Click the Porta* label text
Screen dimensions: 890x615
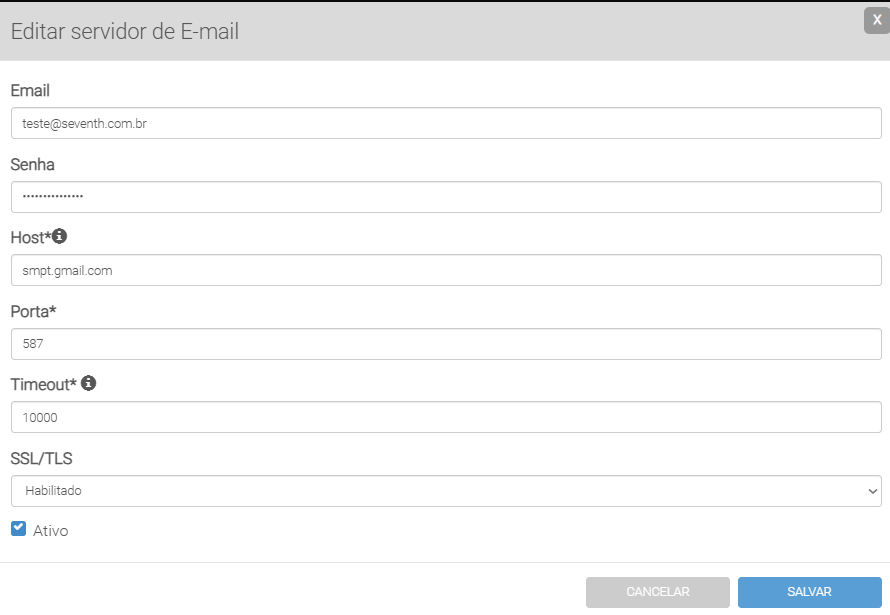pos(33,311)
